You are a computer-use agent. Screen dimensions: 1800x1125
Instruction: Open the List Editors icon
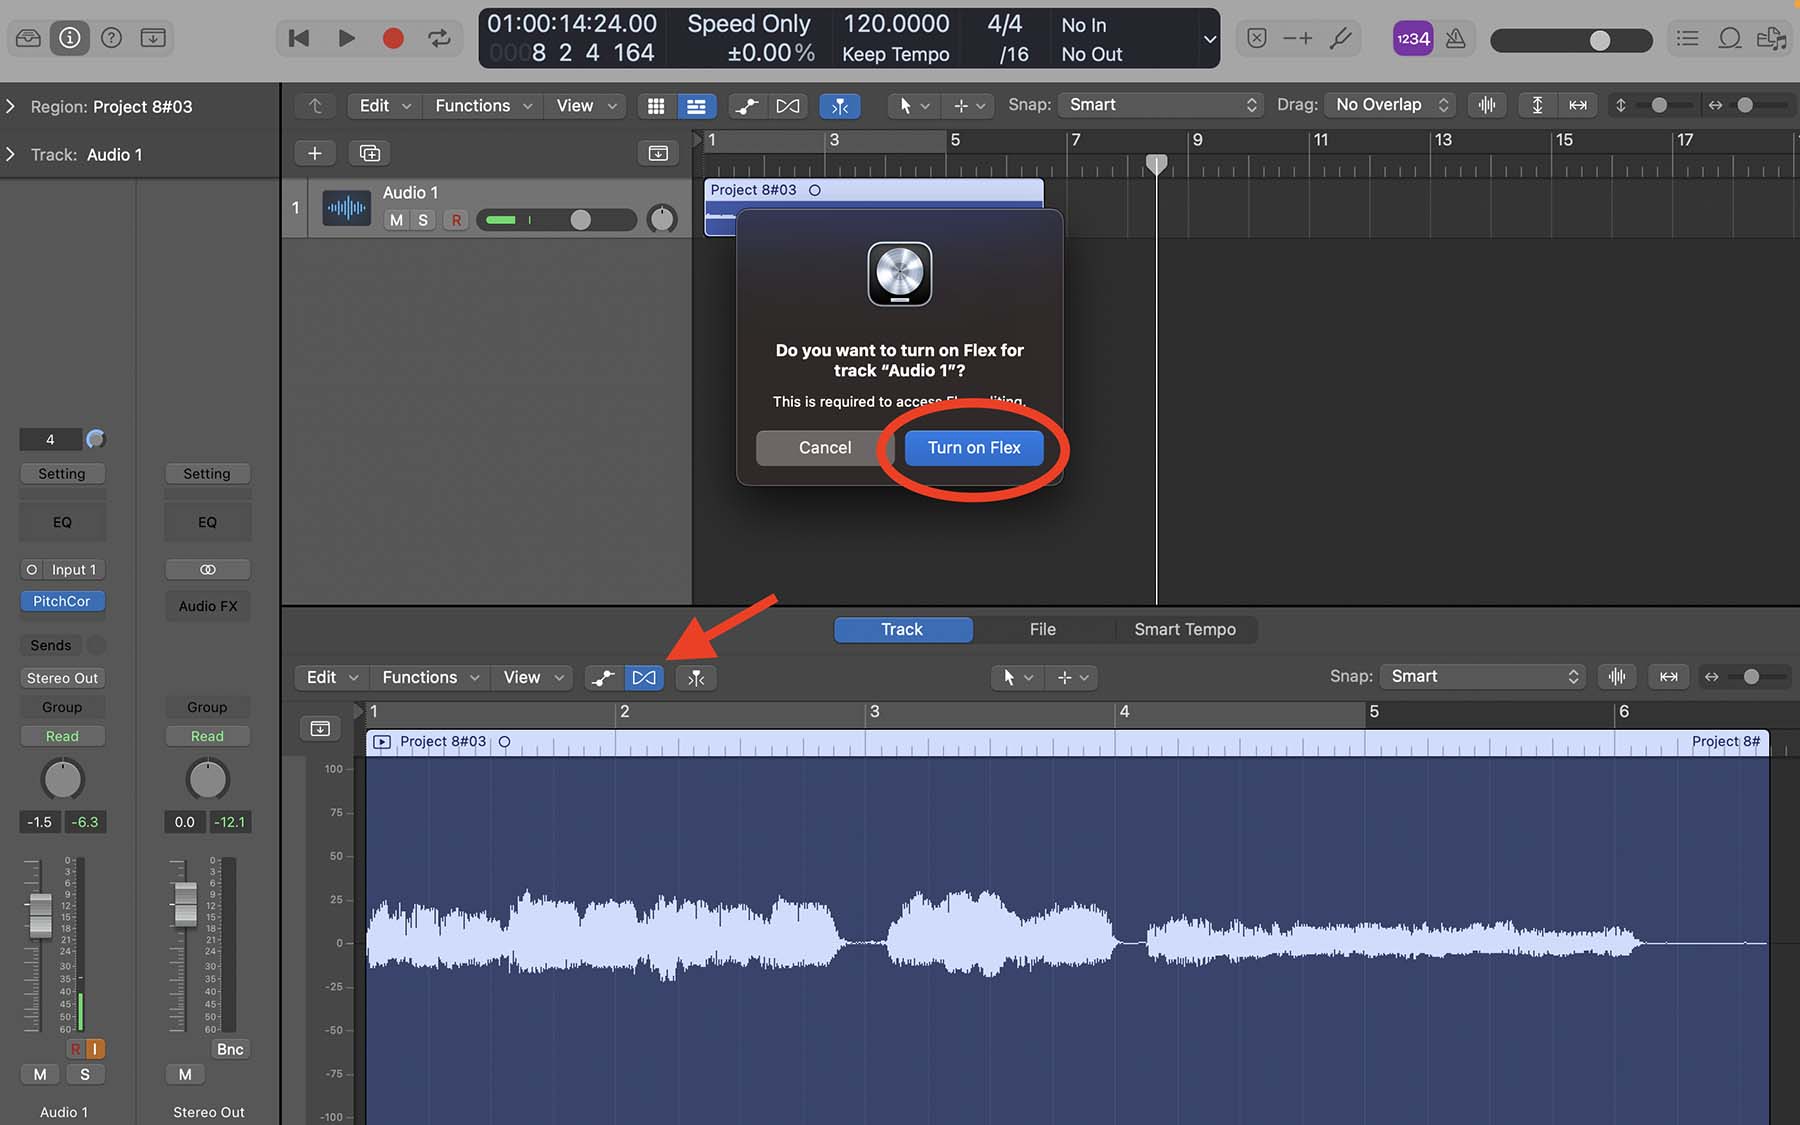1688,38
